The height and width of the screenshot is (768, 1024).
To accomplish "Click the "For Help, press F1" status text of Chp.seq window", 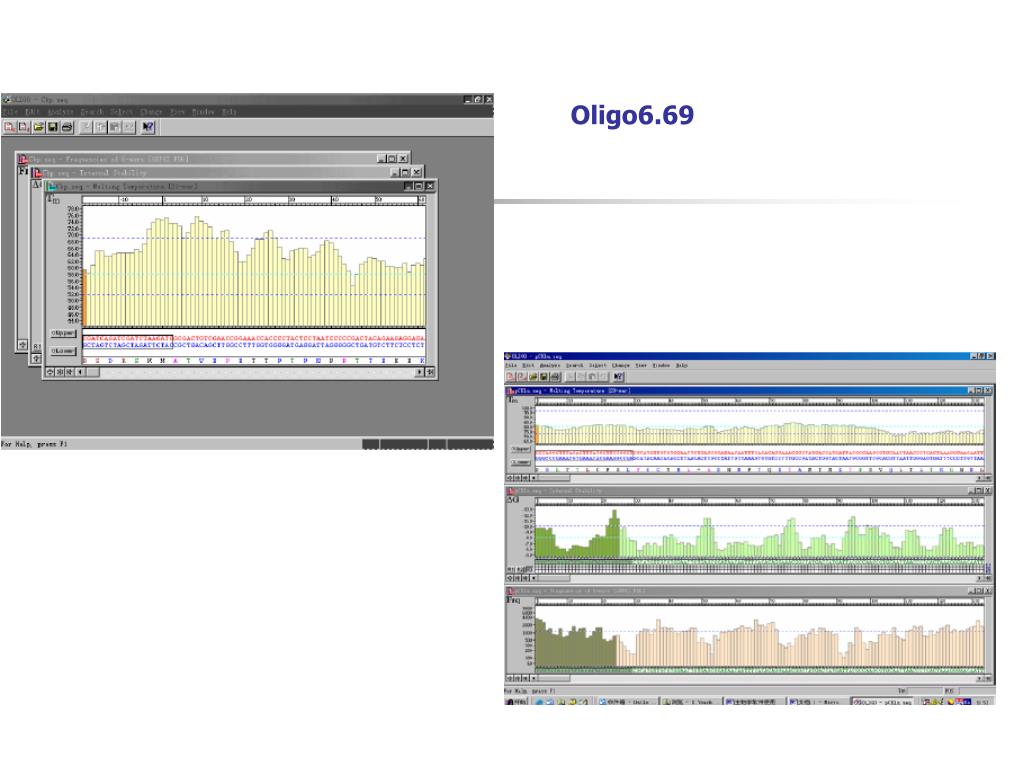I will (x=34, y=444).
